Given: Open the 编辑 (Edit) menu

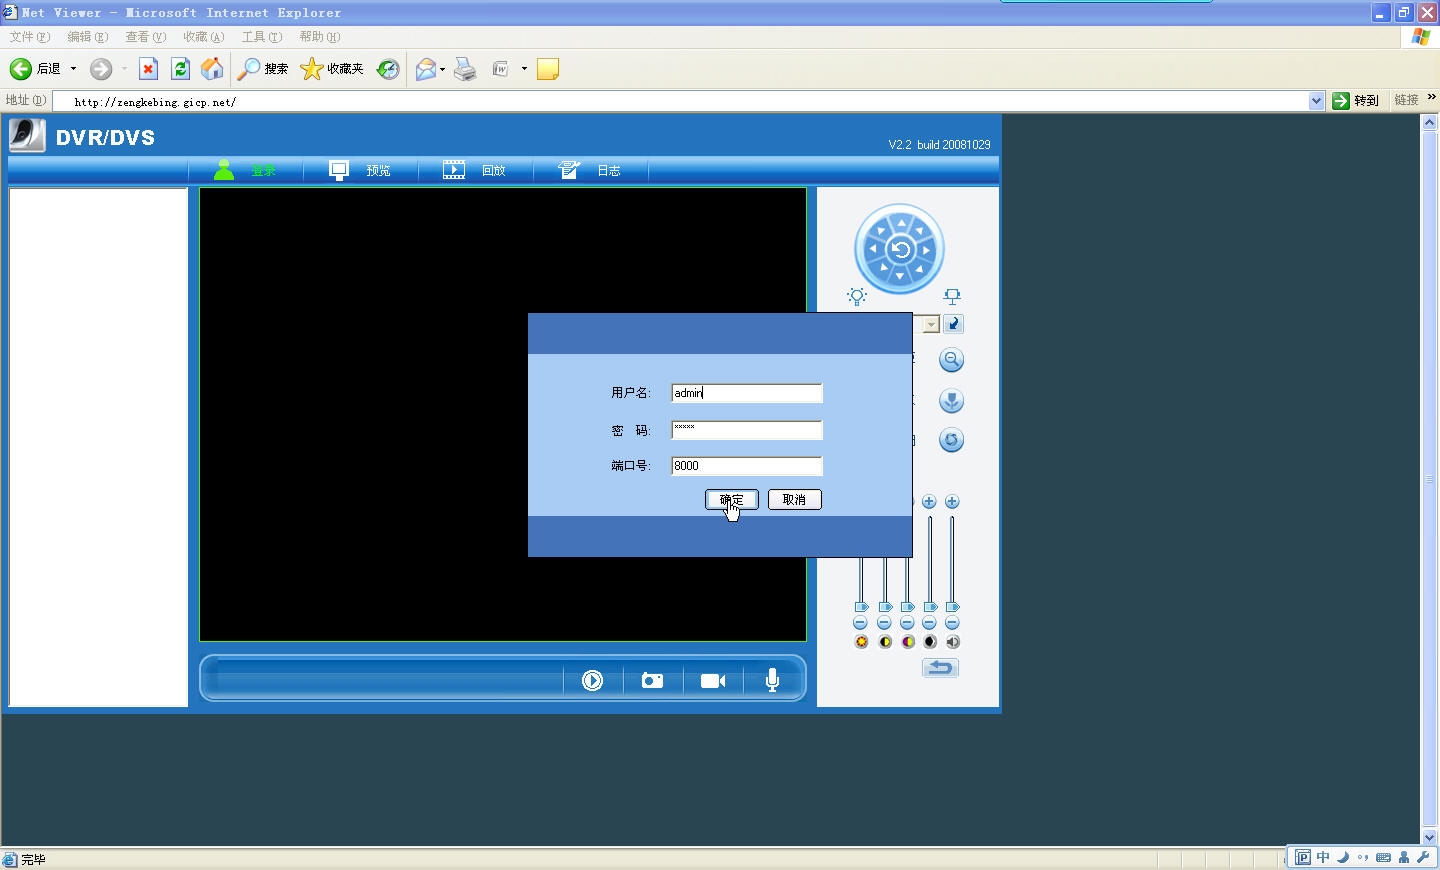Looking at the screenshot, I should coord(87,37).
